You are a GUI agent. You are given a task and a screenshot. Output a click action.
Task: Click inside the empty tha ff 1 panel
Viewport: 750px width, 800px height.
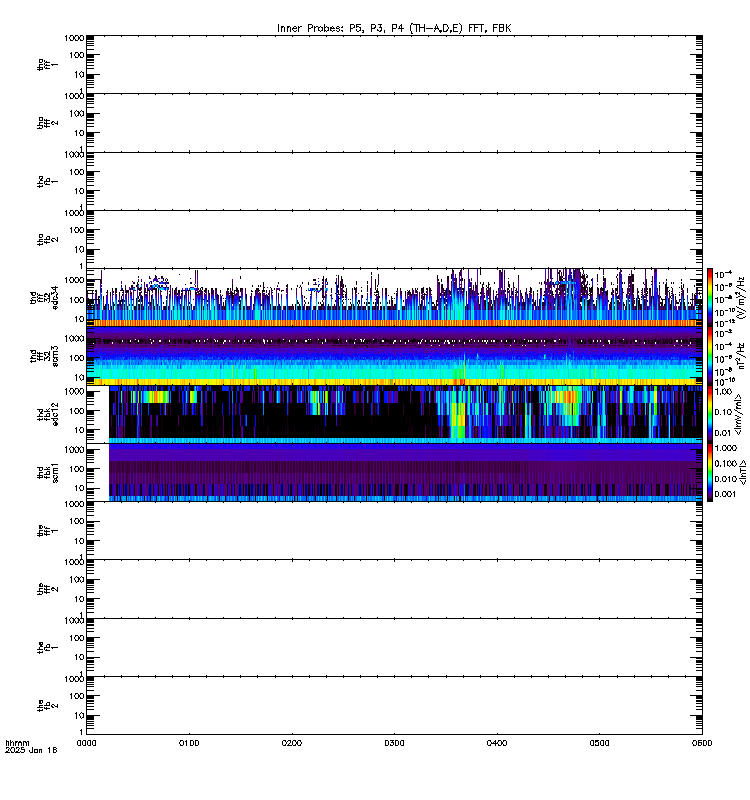pos(394,64)
